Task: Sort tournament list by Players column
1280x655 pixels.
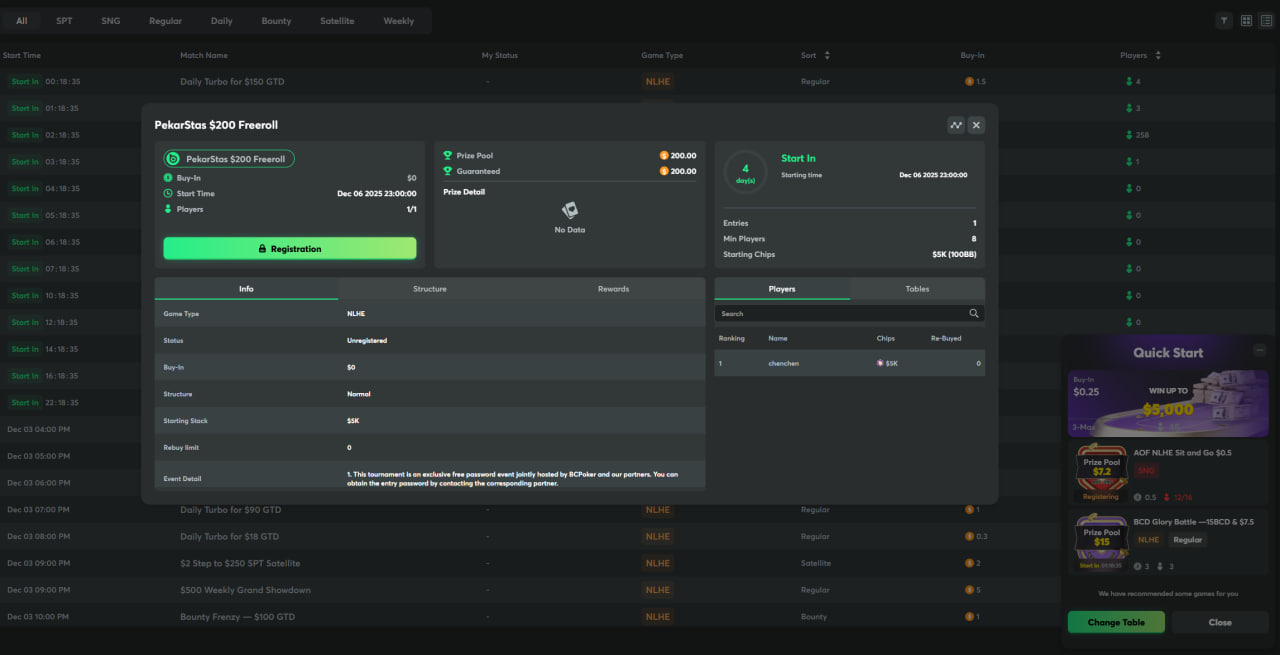Action: pos(1158,55)
